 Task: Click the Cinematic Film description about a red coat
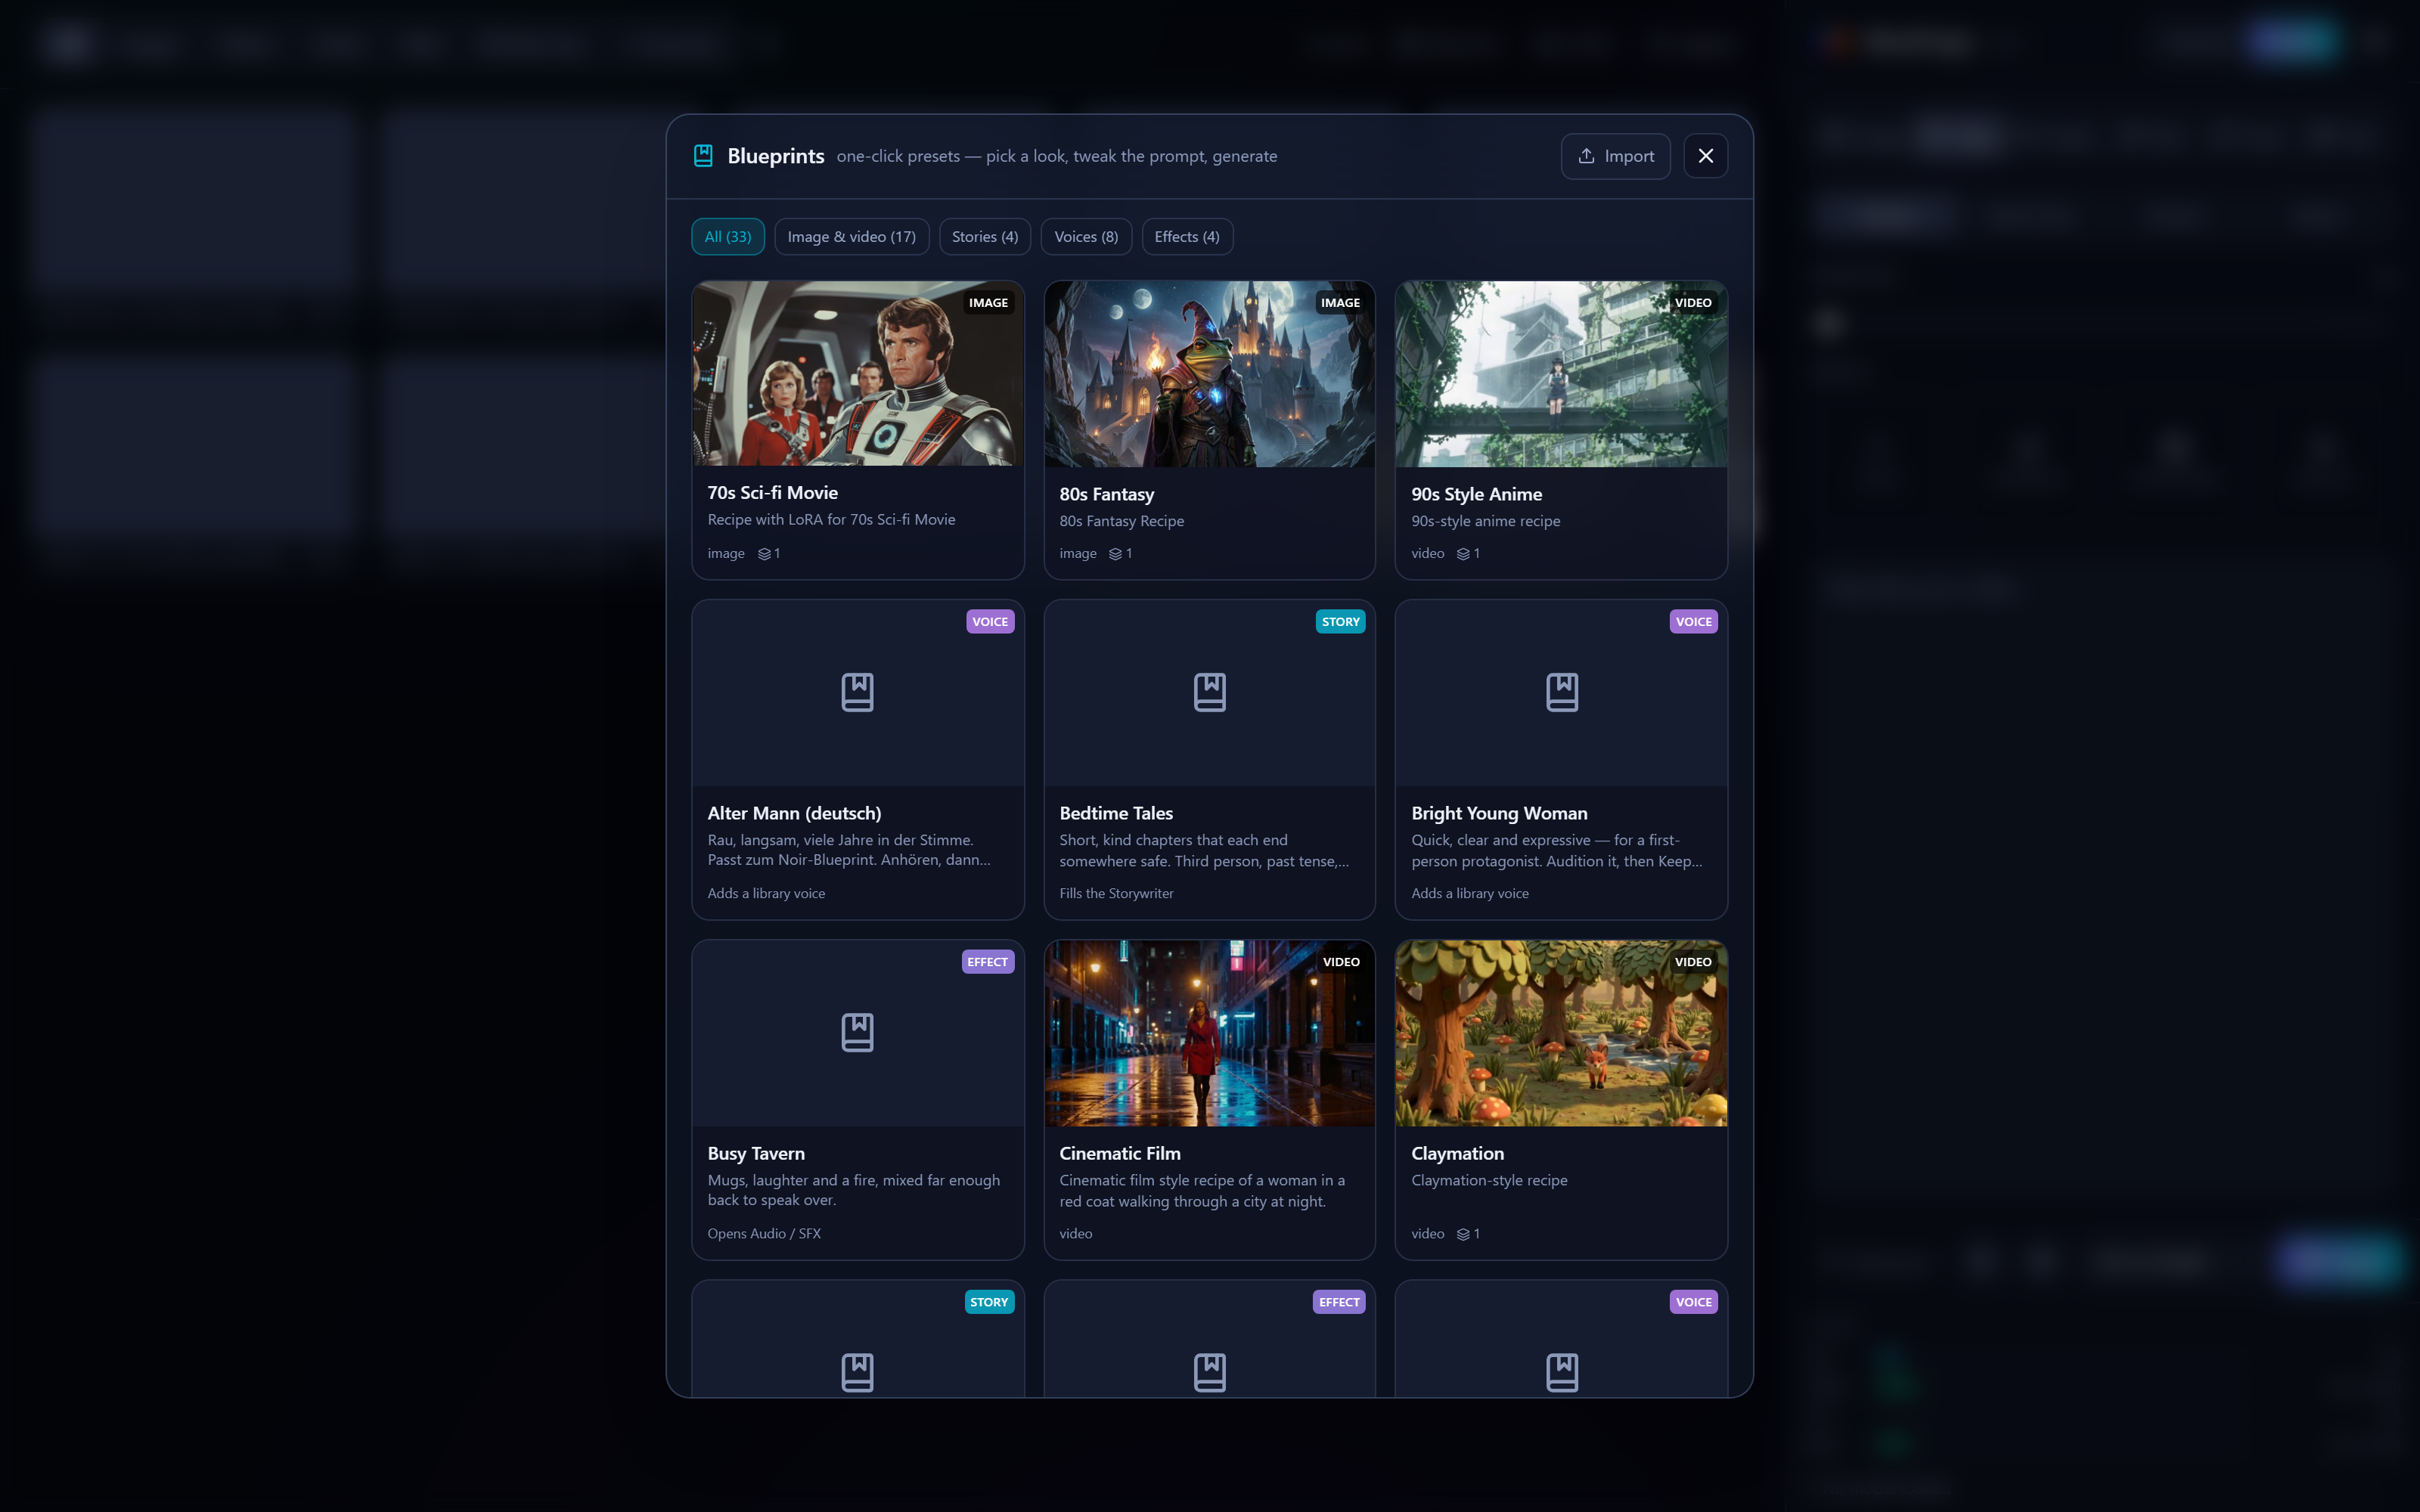click(1202, 1191)
